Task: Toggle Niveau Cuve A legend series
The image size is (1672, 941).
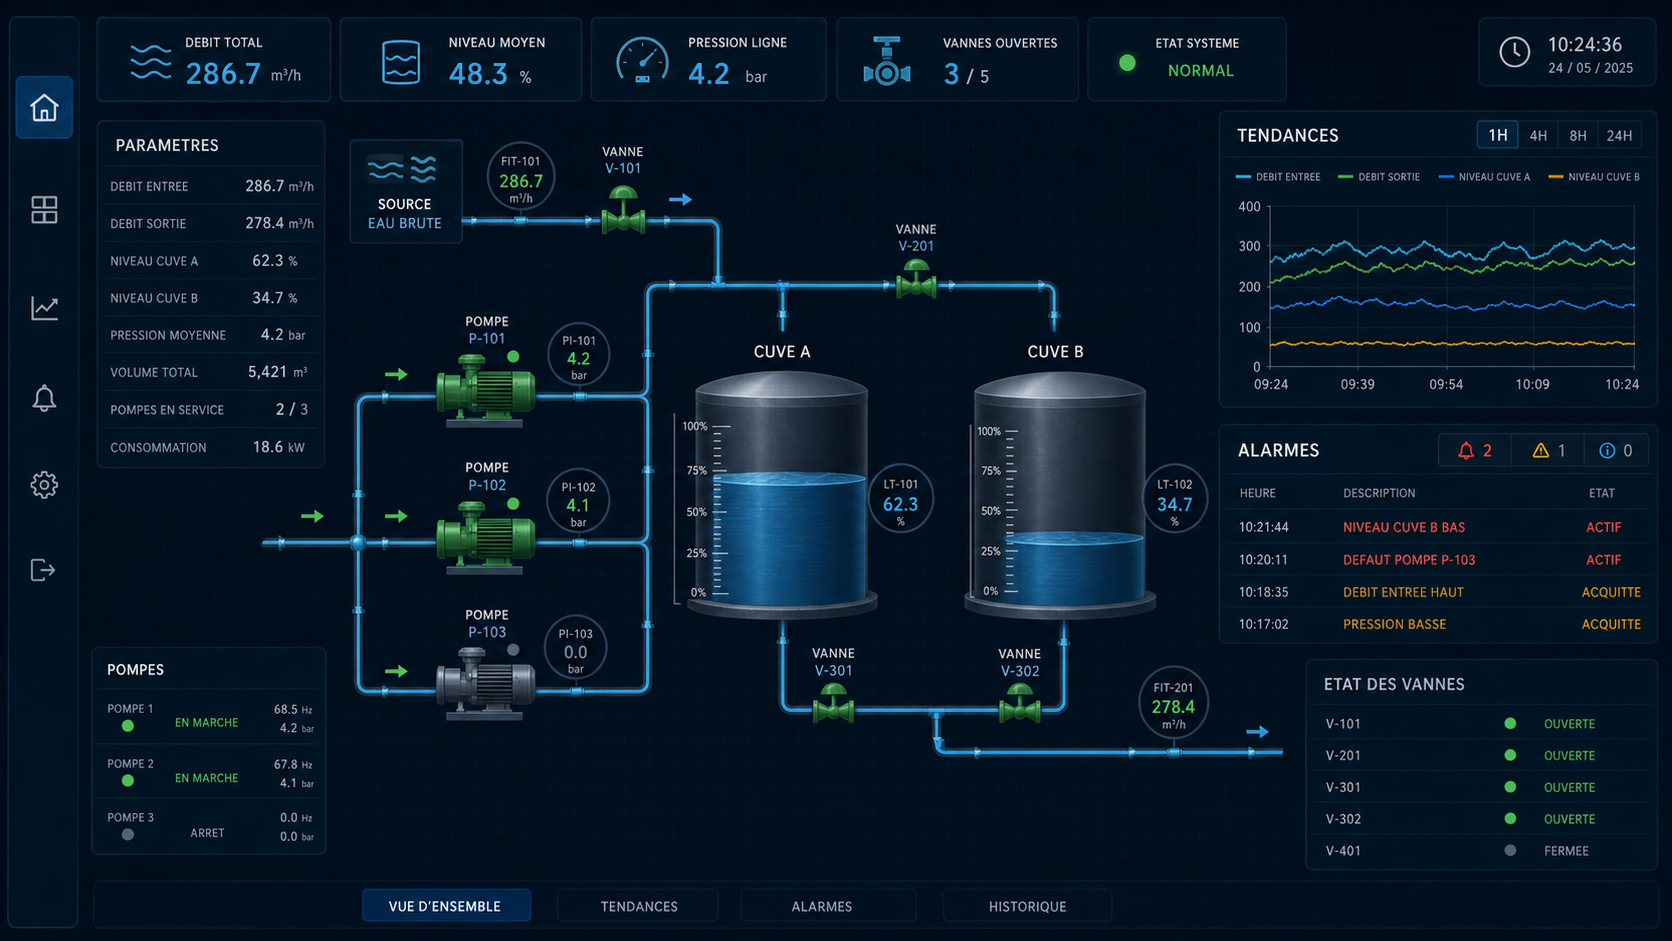Action: pos(1484,177)
